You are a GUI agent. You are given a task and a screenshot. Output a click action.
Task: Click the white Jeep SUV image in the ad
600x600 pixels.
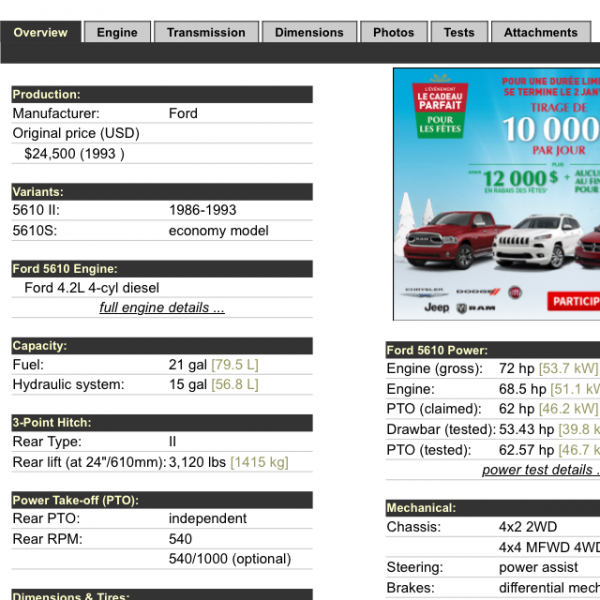(536, 241)
